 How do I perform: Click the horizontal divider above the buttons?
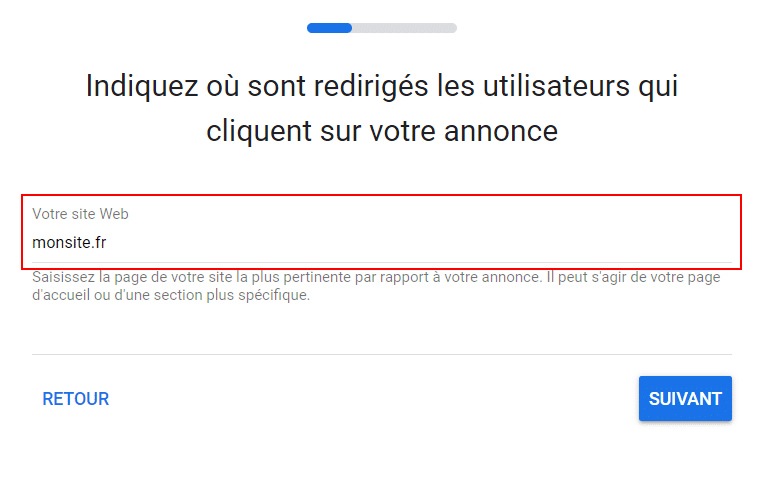(x=381, y=354)
